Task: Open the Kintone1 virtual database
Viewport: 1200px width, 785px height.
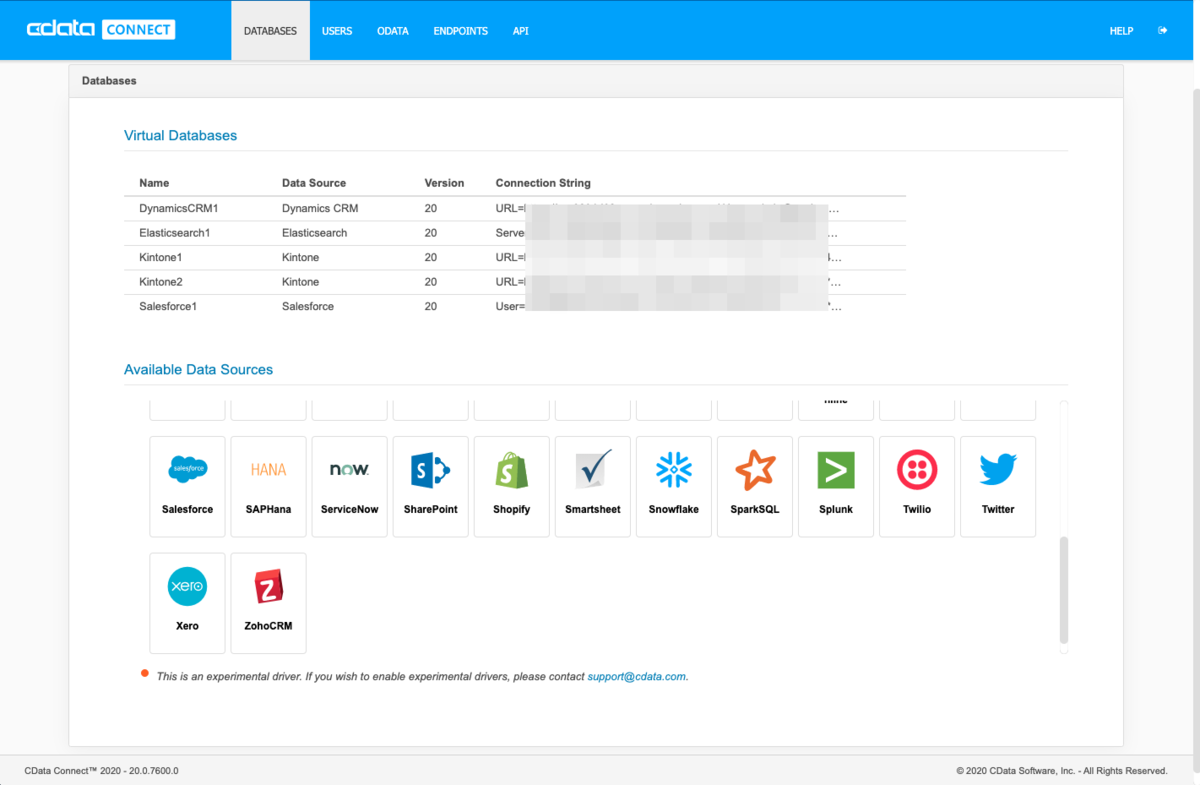Action: (161, 257)
